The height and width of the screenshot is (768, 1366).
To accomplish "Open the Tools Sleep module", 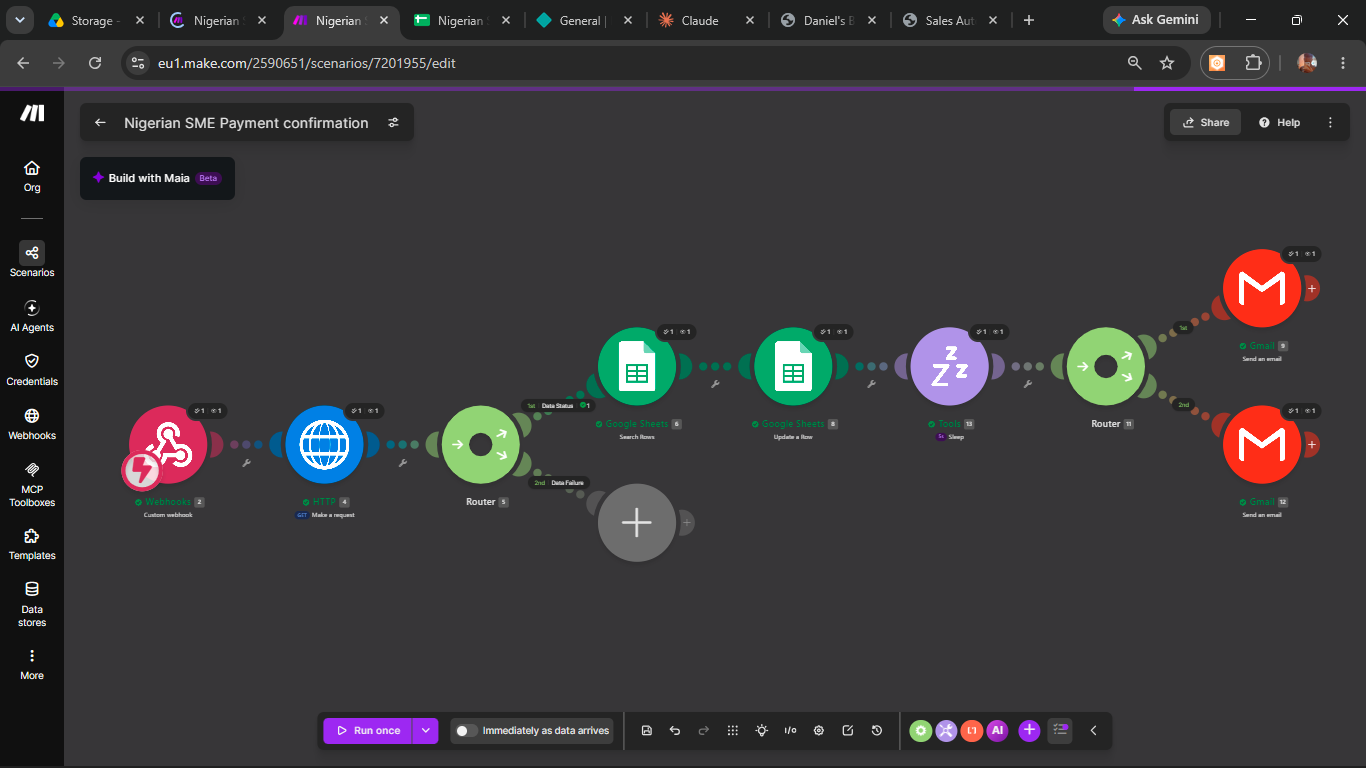I will tap(949, 367).
